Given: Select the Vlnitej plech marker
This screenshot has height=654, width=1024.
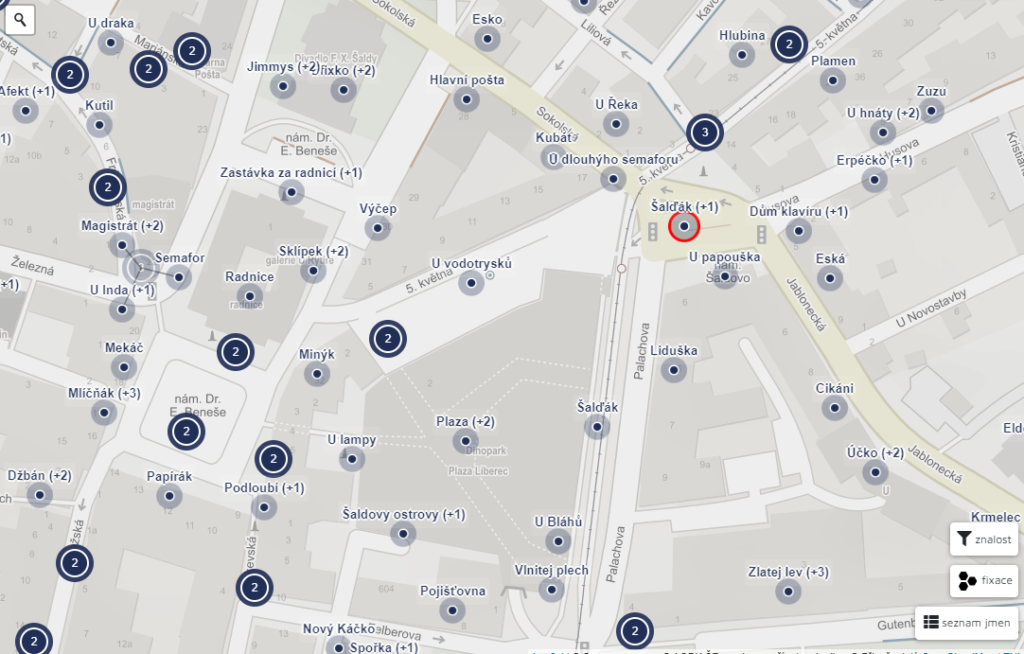Looking at the screenshot, I should tap(551, 589).
